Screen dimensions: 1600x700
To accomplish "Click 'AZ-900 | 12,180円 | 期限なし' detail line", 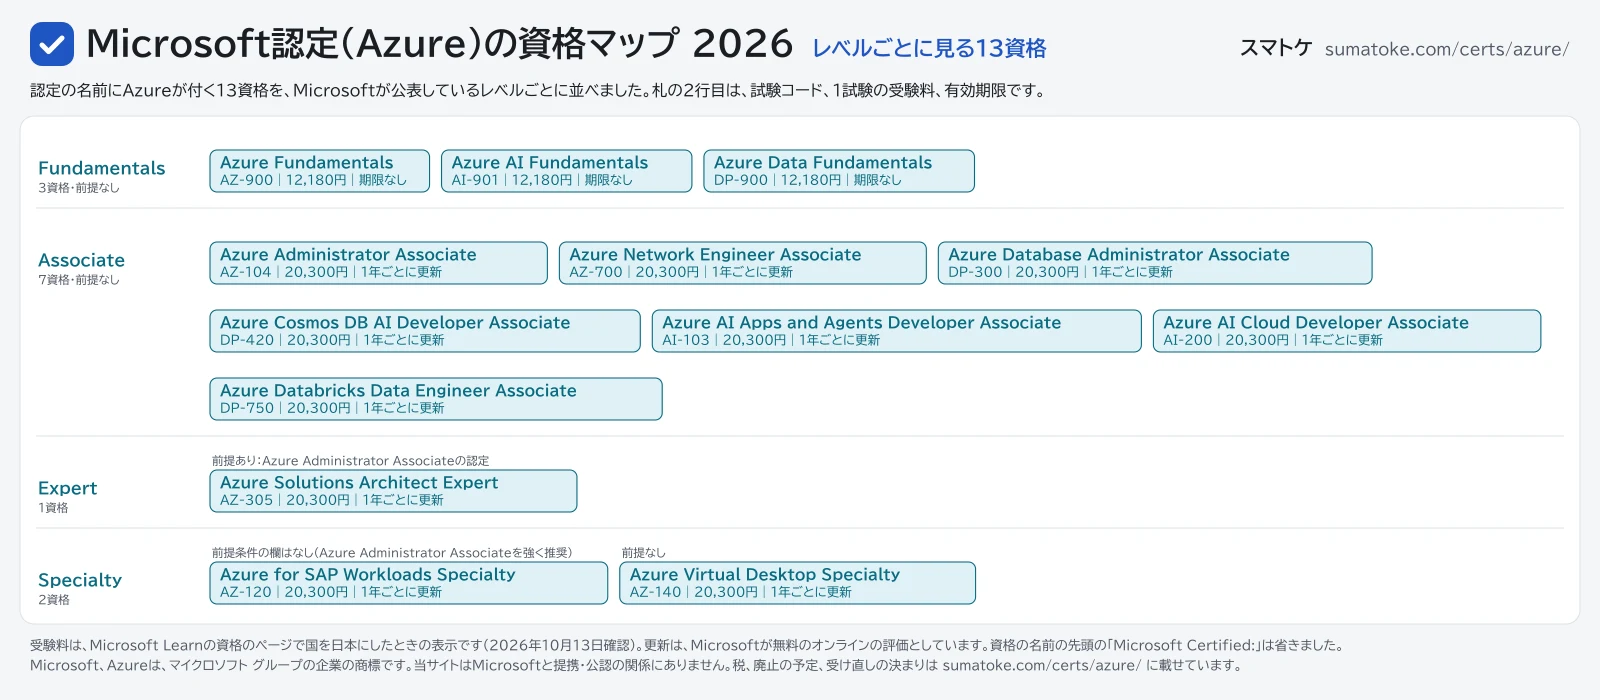I will point(313,180).
